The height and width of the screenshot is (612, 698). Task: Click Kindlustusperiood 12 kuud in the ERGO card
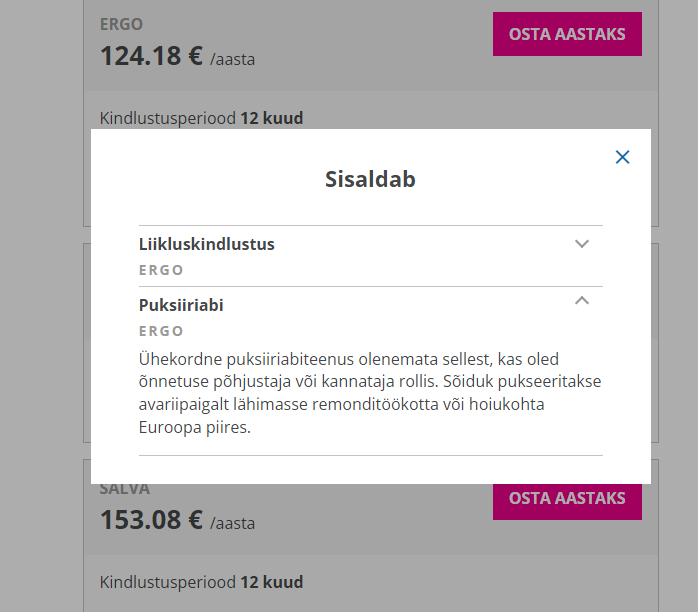tap(202, 118)
